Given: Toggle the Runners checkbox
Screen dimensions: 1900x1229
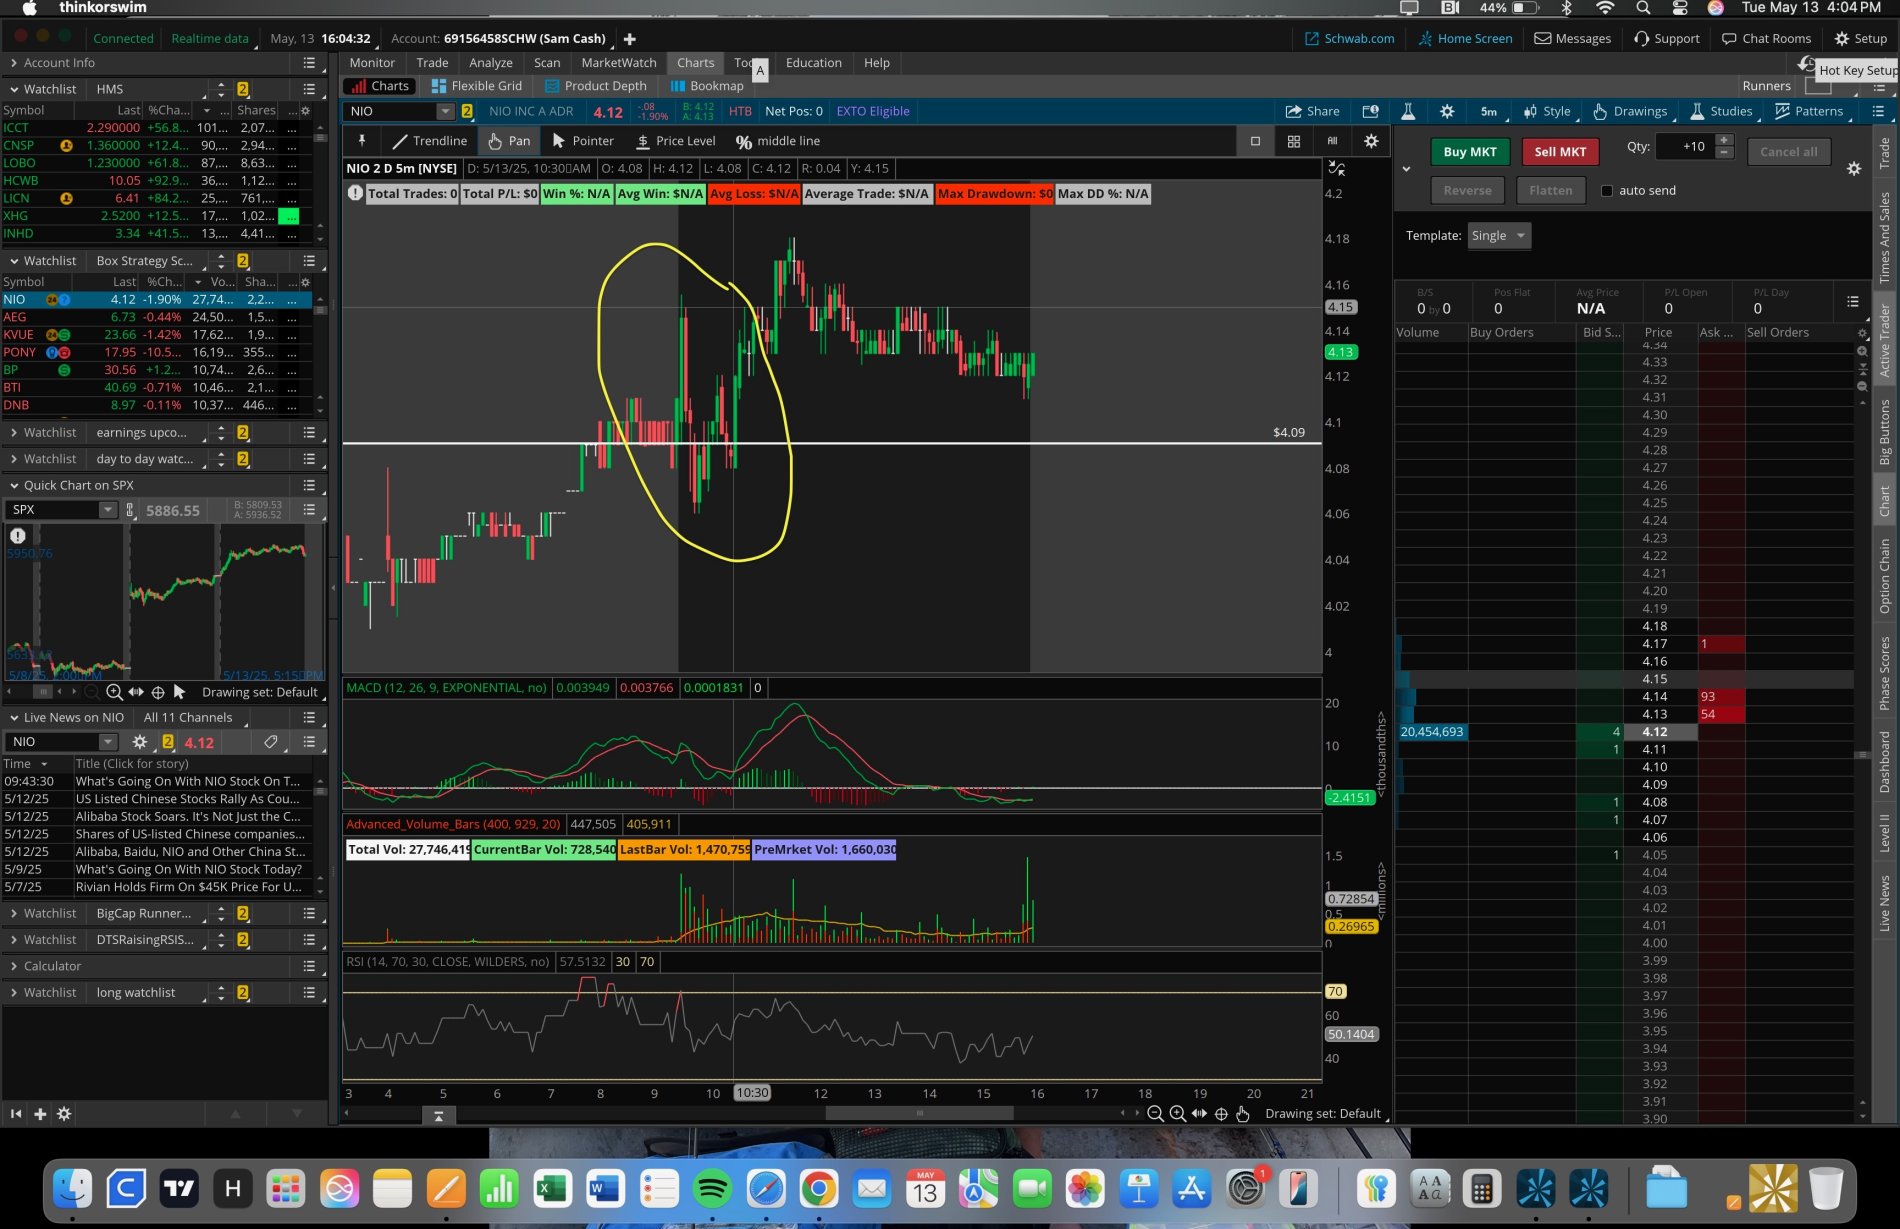Looking at the screenshot, I should (x=1817, y=86).
